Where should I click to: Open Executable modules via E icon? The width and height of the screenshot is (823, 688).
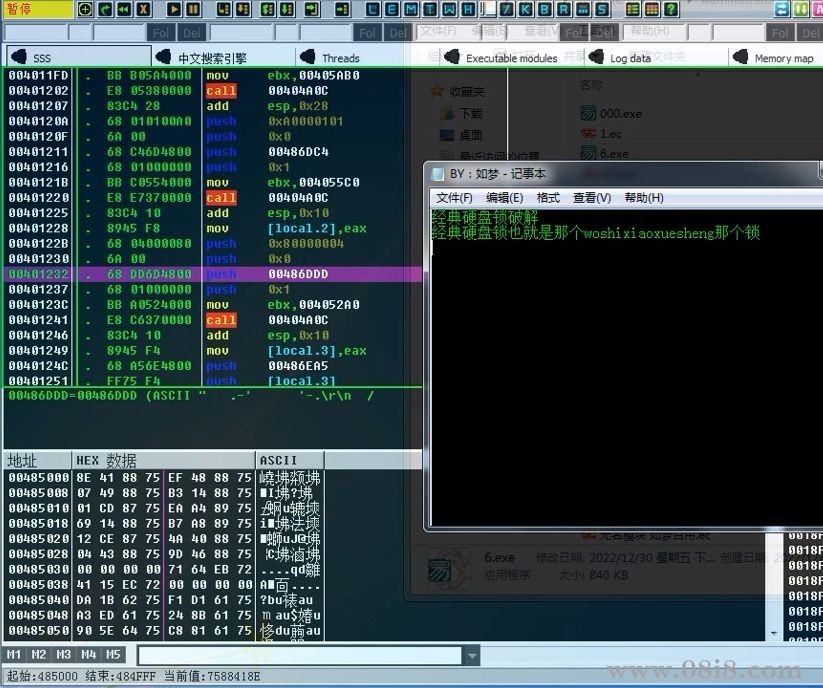(x=392, y=9)
